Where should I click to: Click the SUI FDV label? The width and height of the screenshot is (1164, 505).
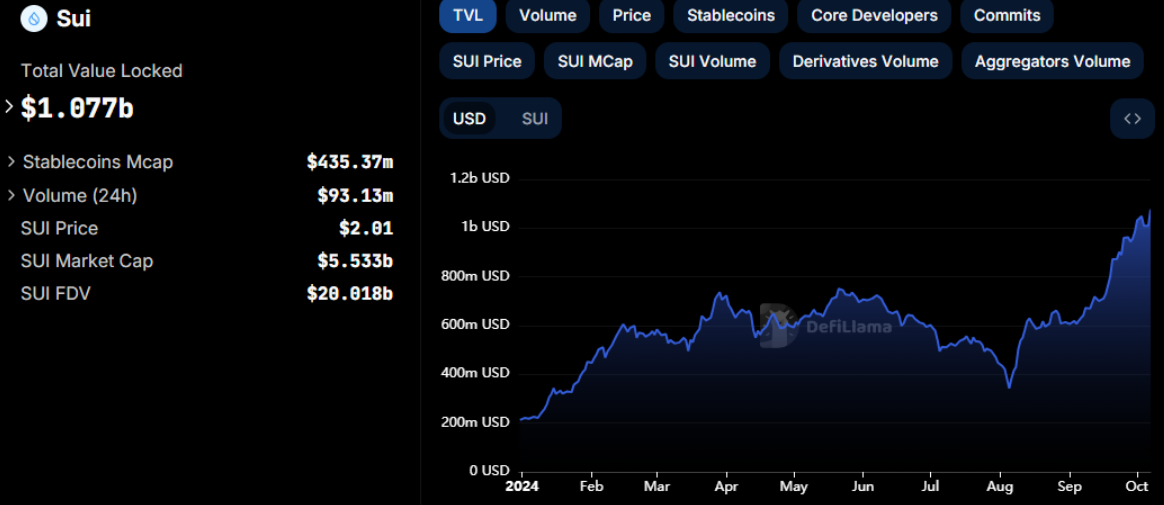[x=56, y=293]
